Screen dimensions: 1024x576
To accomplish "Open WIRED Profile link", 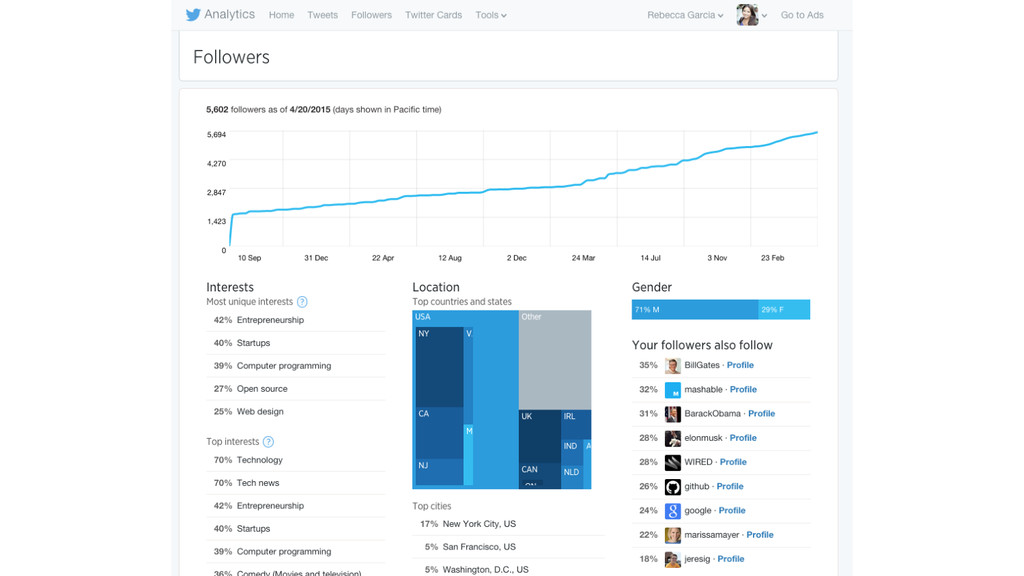I will pos(733,462).
